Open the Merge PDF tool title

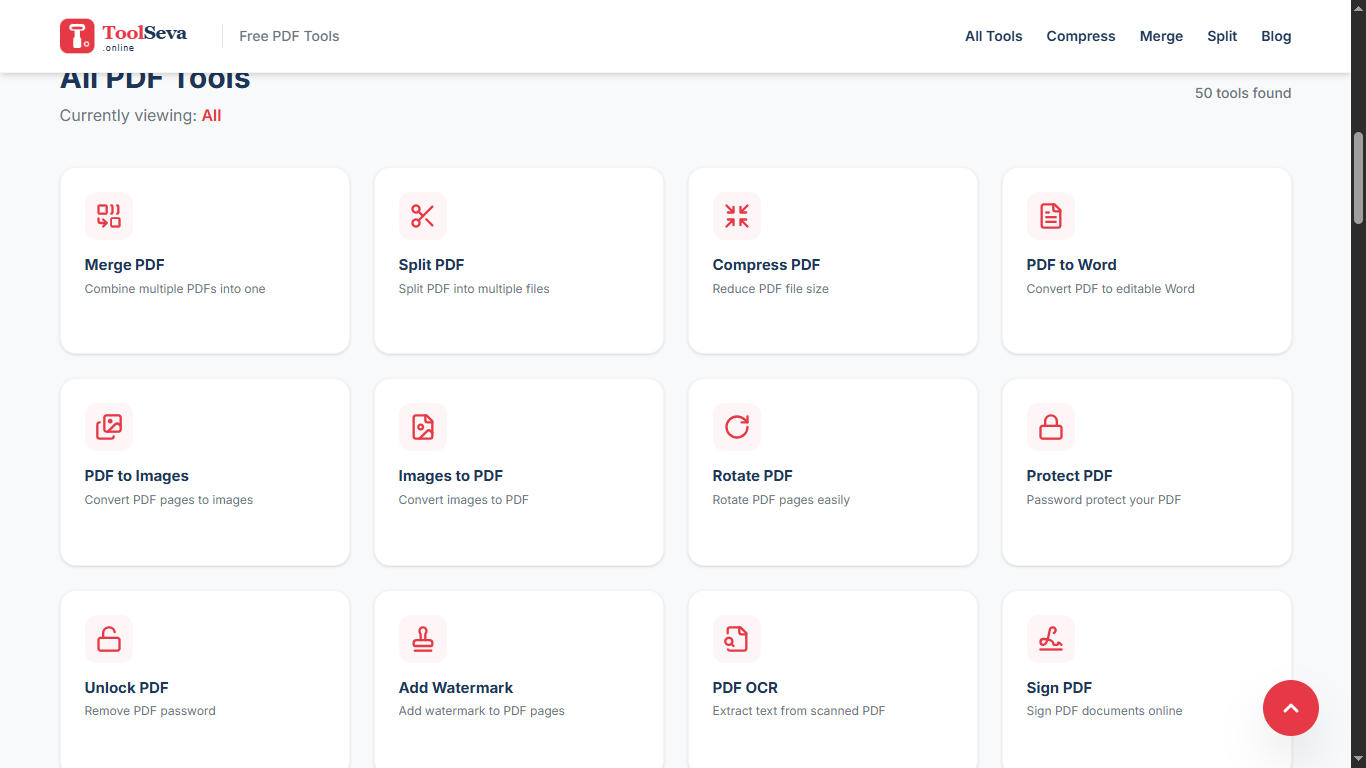(x=125, y=265)
